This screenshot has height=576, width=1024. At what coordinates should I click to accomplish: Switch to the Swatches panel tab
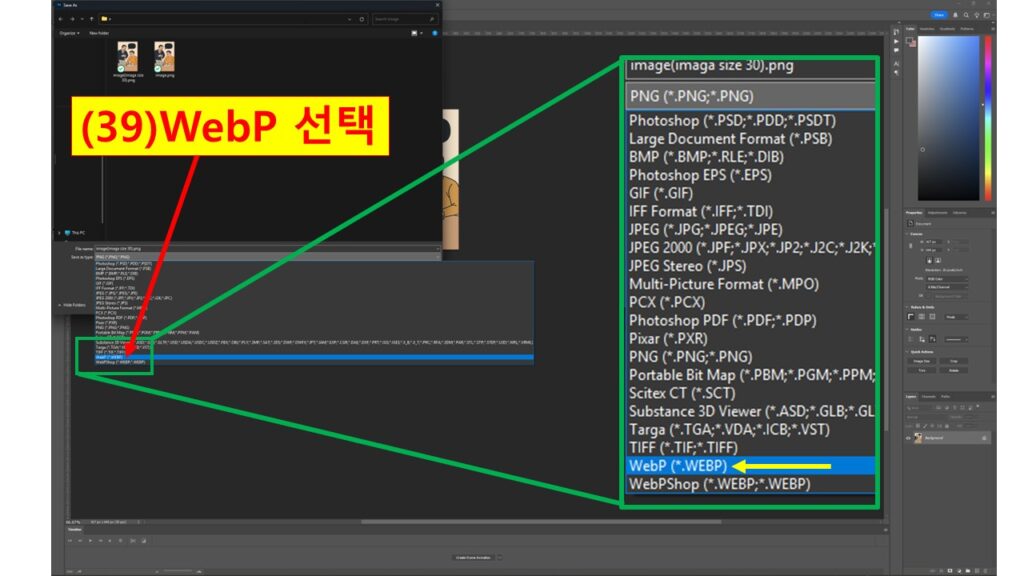point(927,29)
